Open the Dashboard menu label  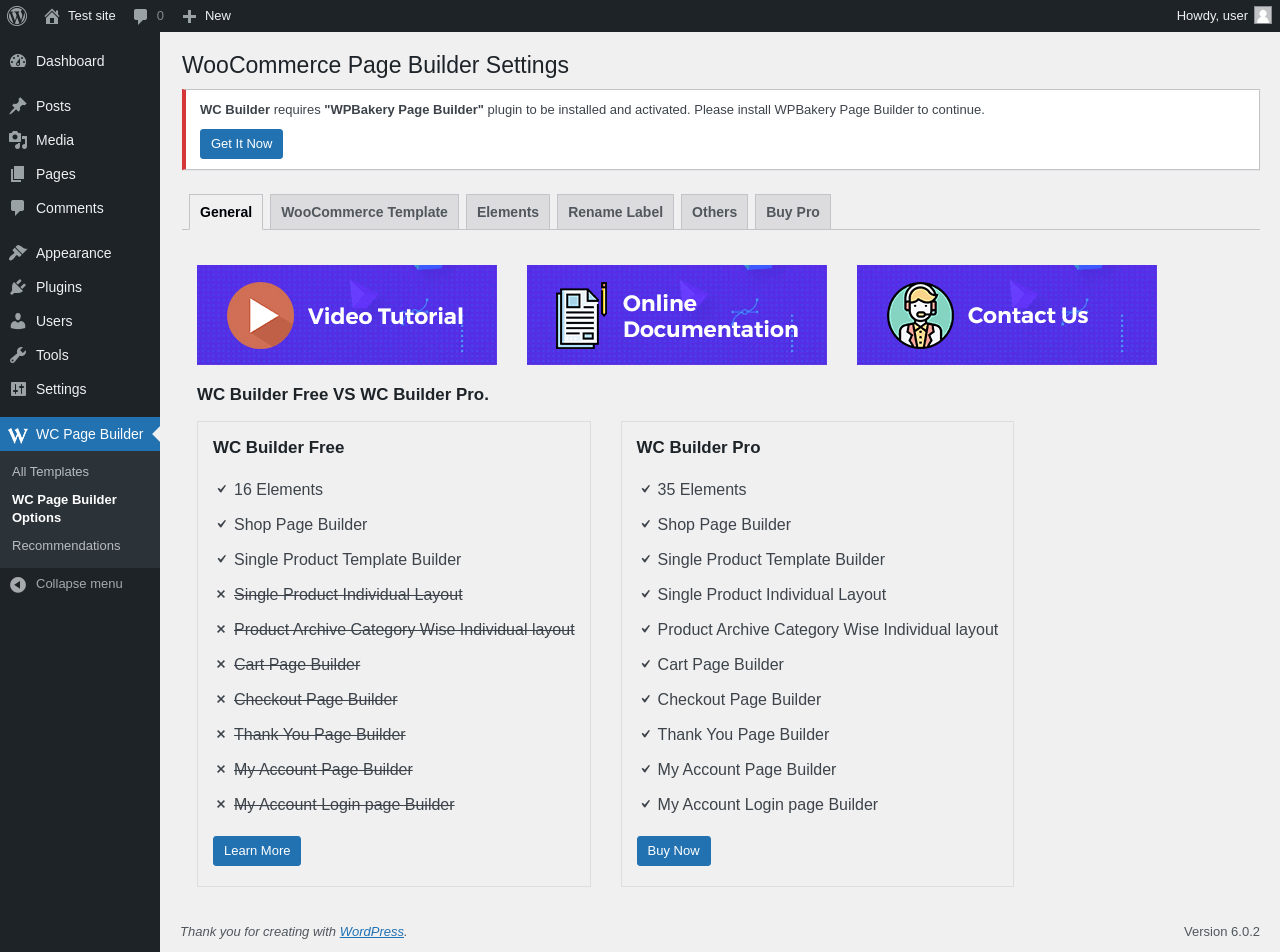click(x=70, y=61)
